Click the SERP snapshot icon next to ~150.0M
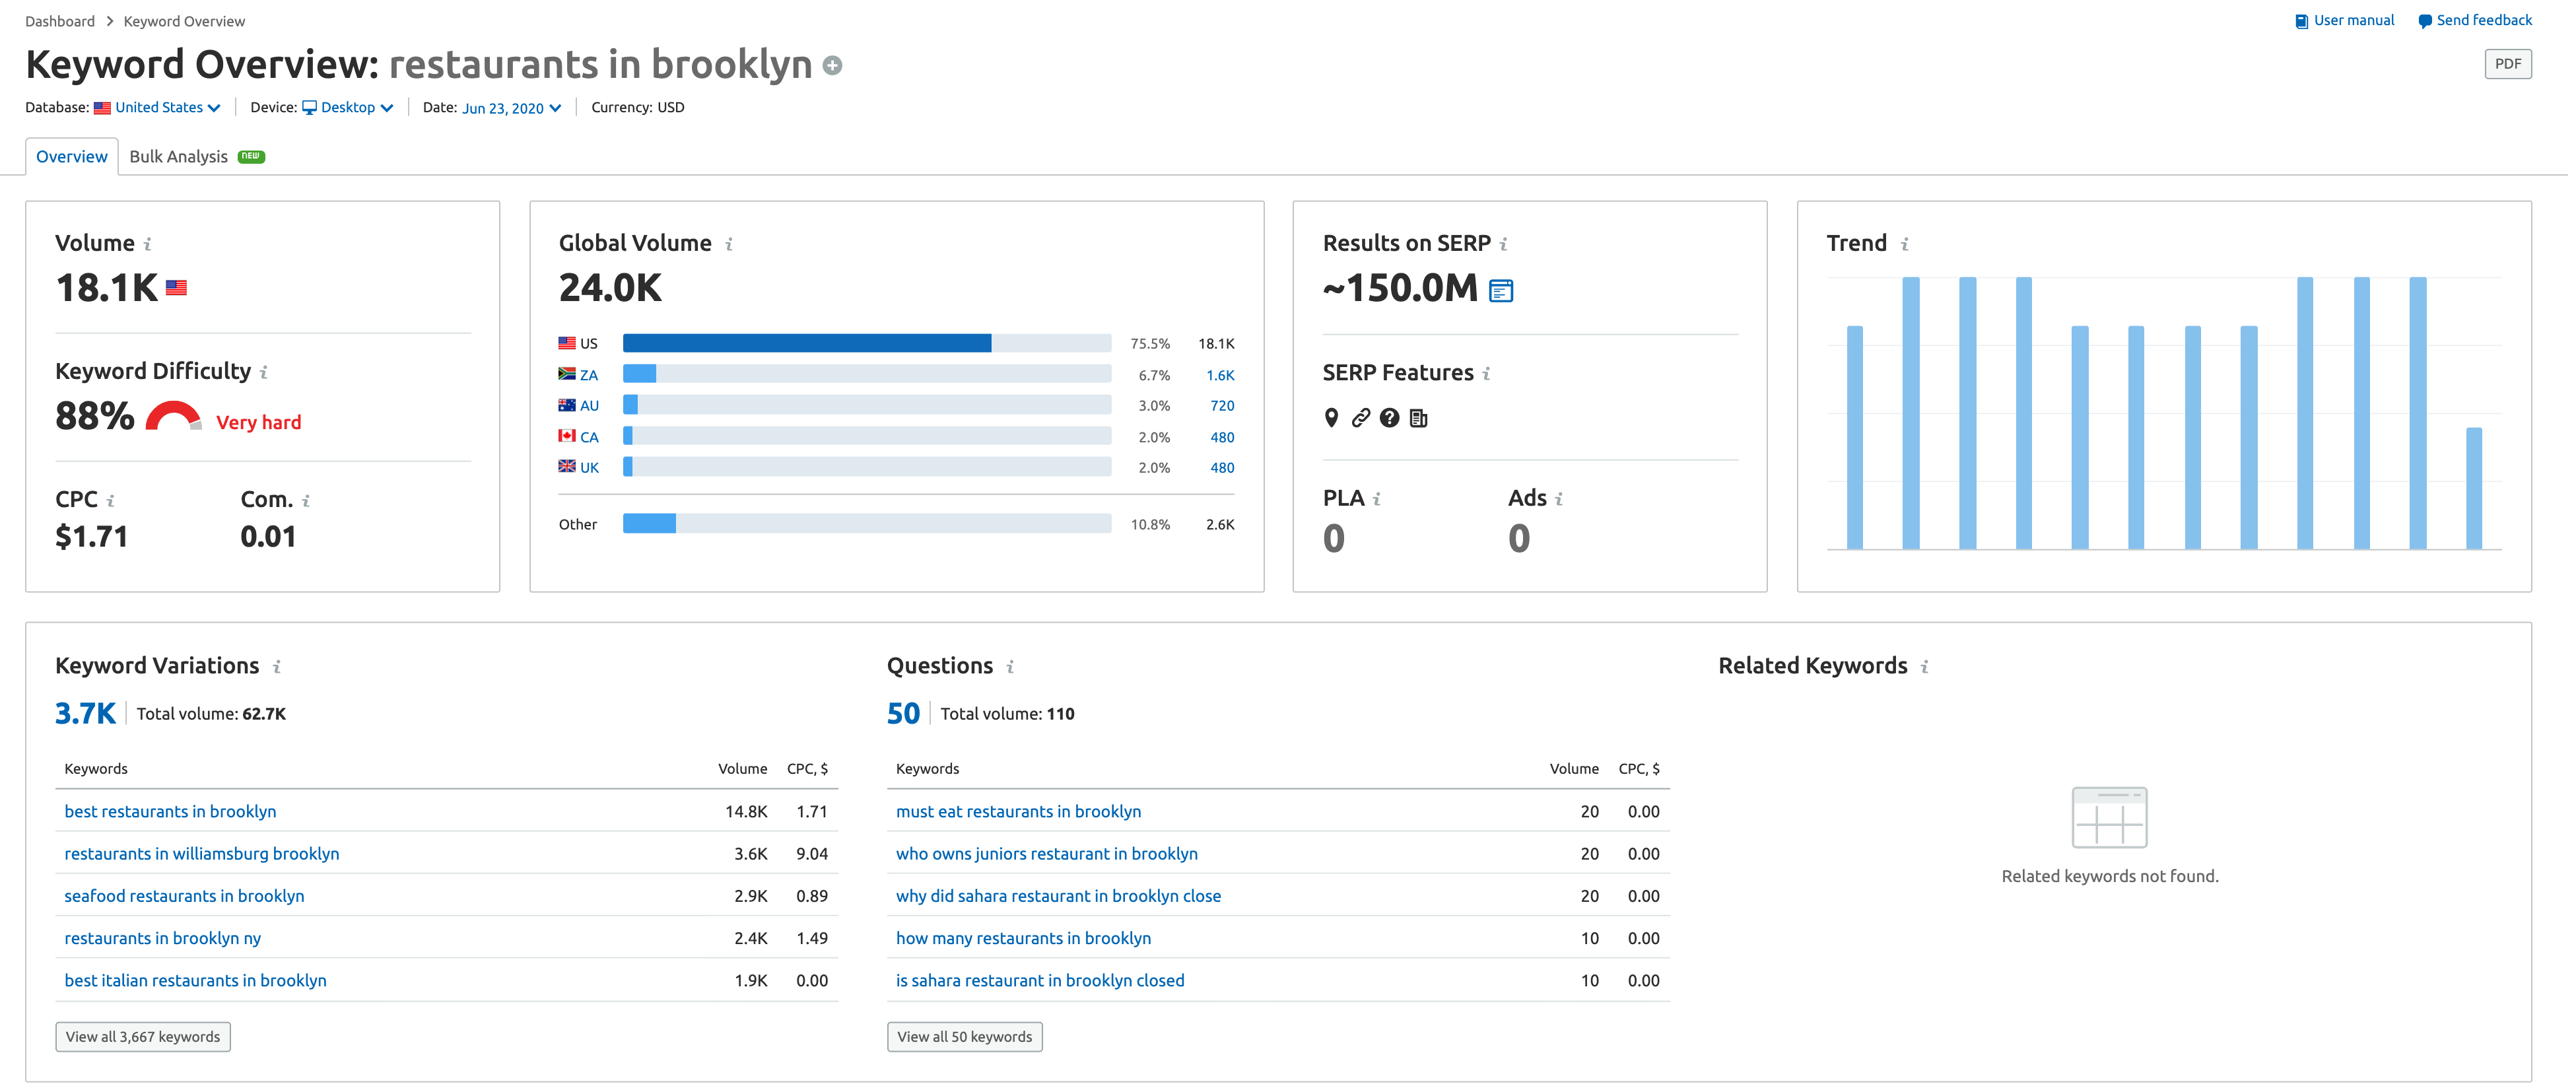Screen dimensions: 2576x1092 (1501, 291)
